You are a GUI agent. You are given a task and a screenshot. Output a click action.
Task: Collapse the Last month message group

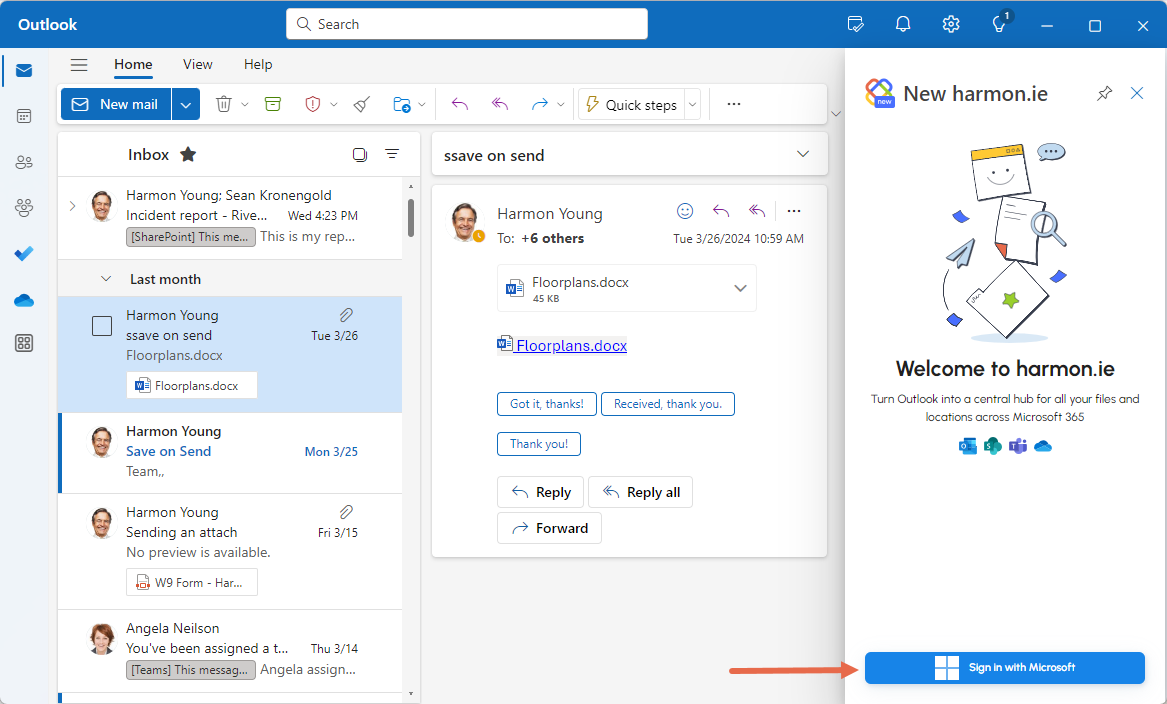click(106, 279)
